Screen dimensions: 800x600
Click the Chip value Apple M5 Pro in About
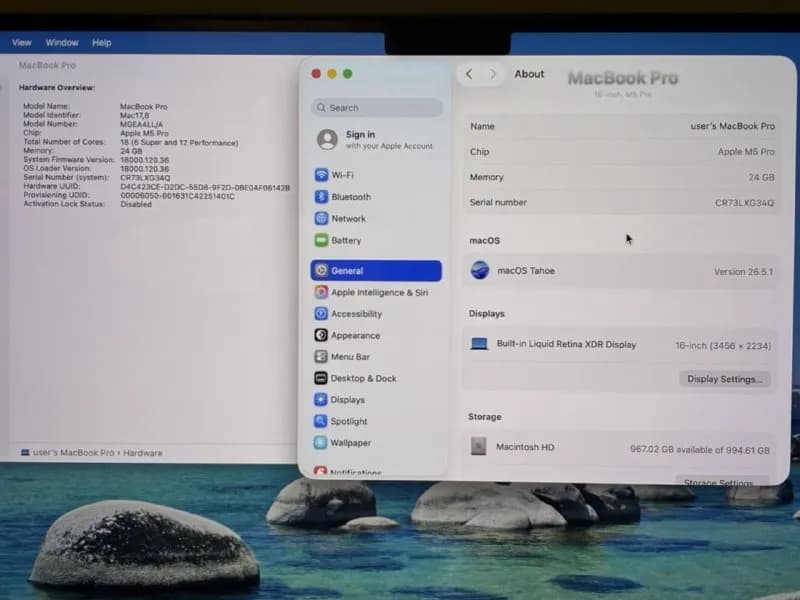[x=746, y=152]
